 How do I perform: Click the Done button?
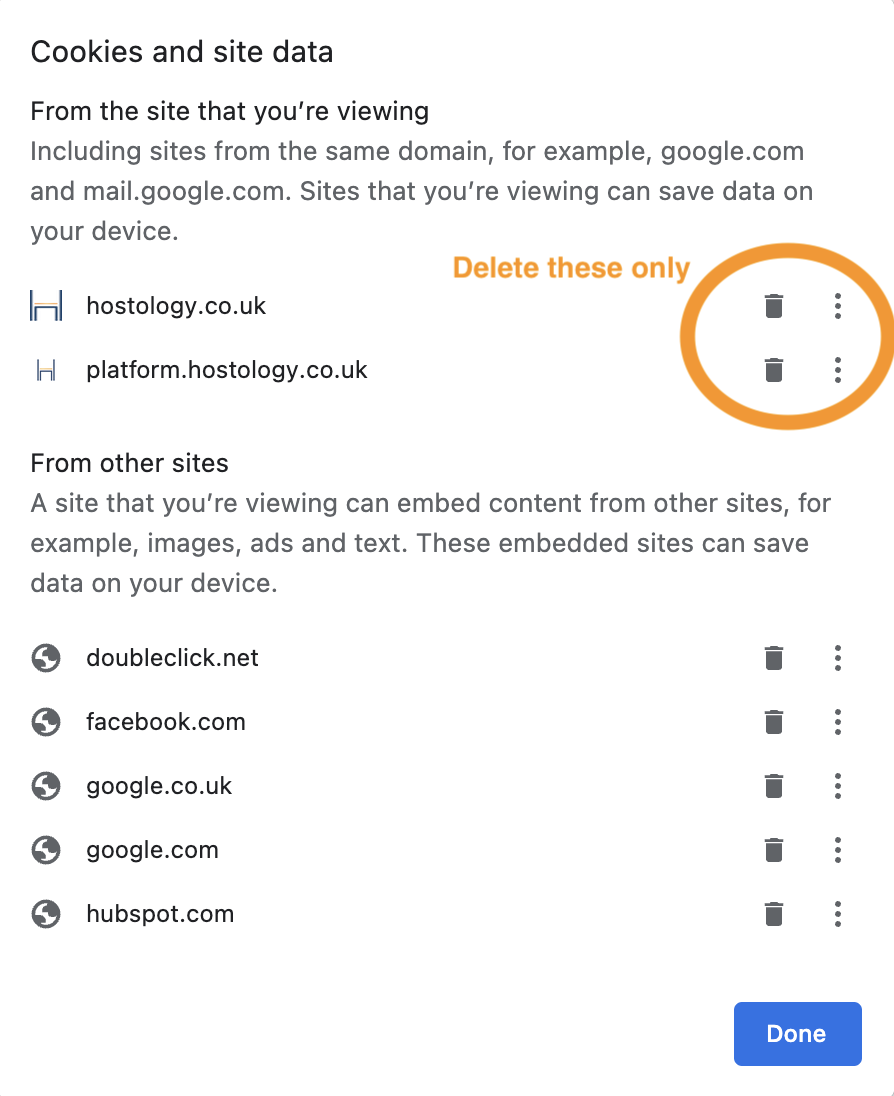[797, 1034]
